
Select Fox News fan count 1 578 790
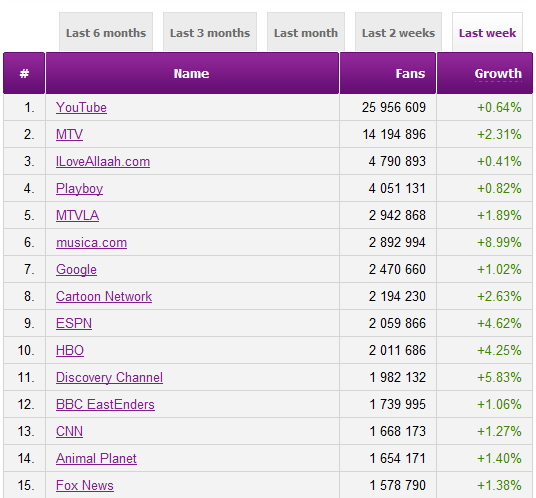(398, 485)
